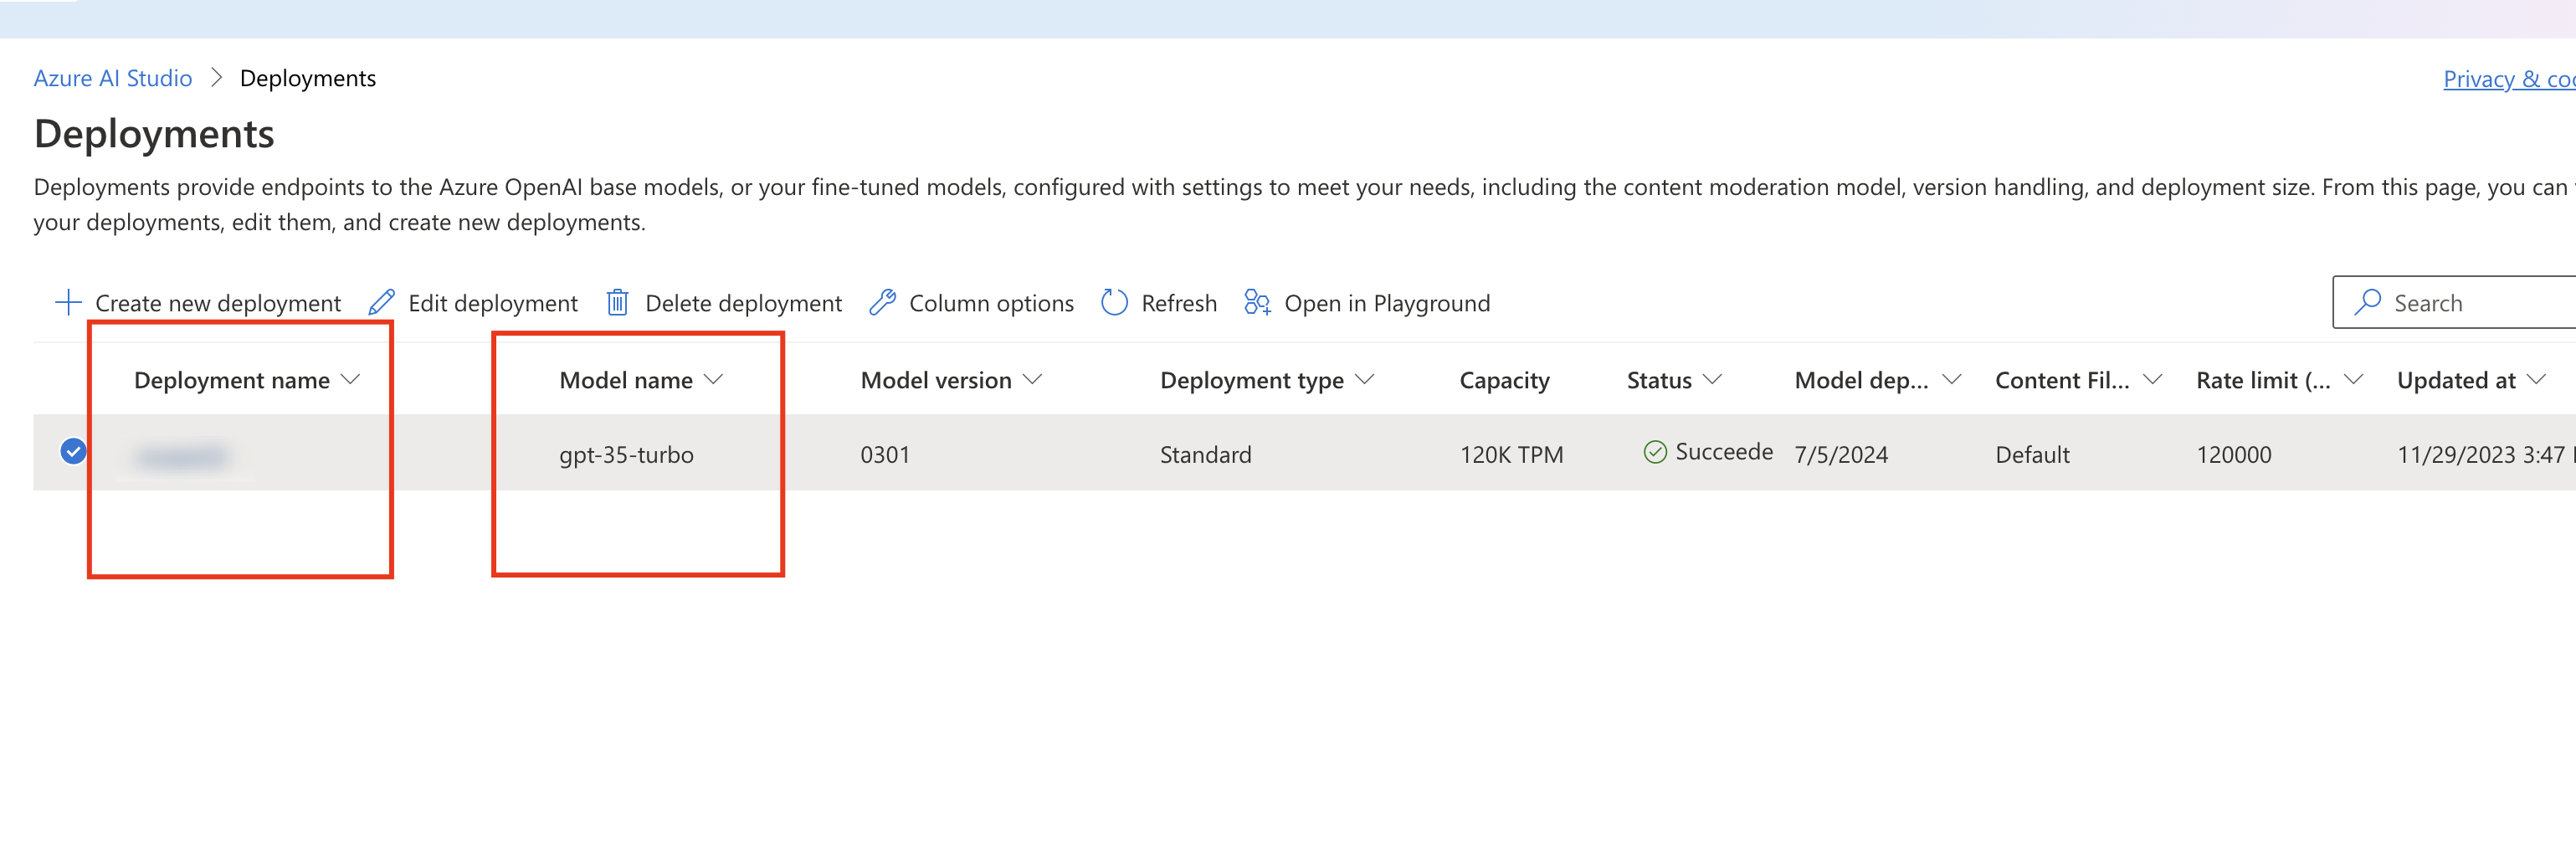
Task: Click the 120K TPM capacity cell
Action: (x=1511, y=455)
